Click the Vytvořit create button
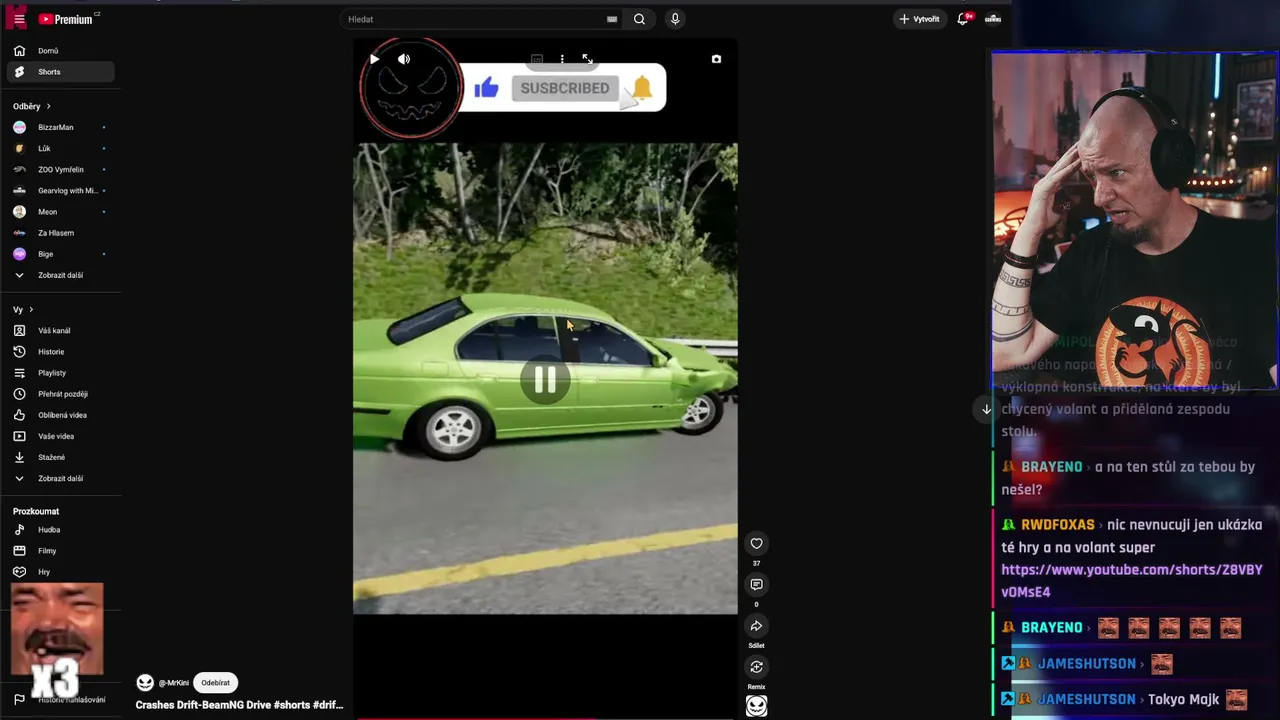1280x720 pixels. [920, 19]
